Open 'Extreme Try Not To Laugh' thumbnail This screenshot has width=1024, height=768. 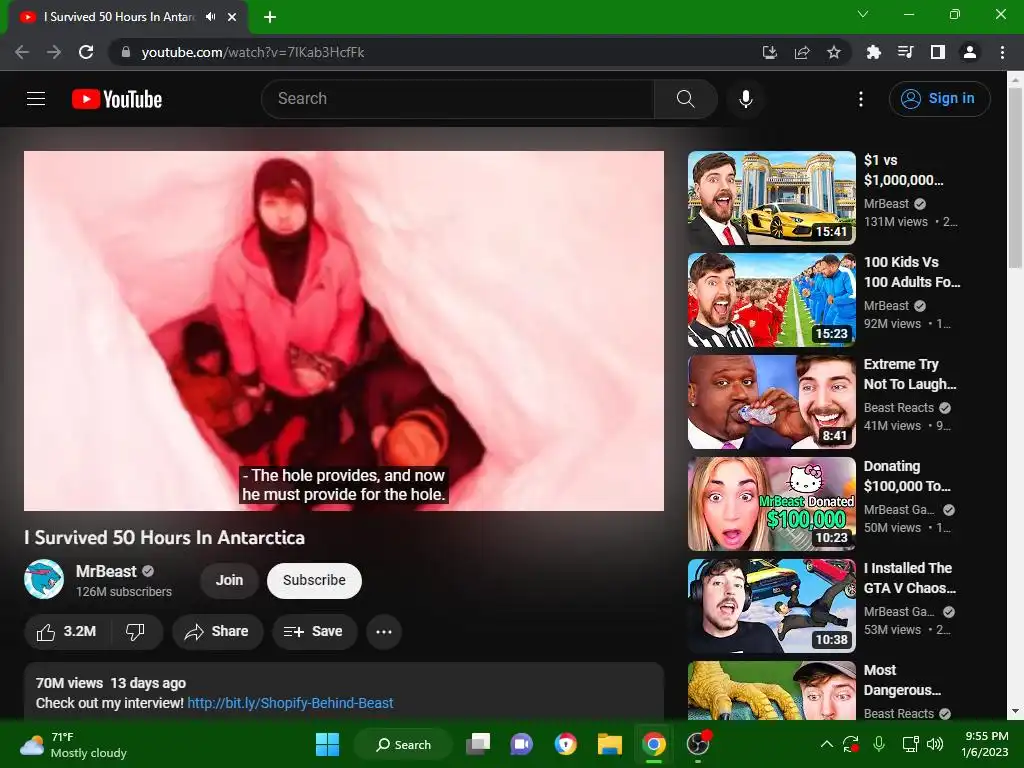771,402
